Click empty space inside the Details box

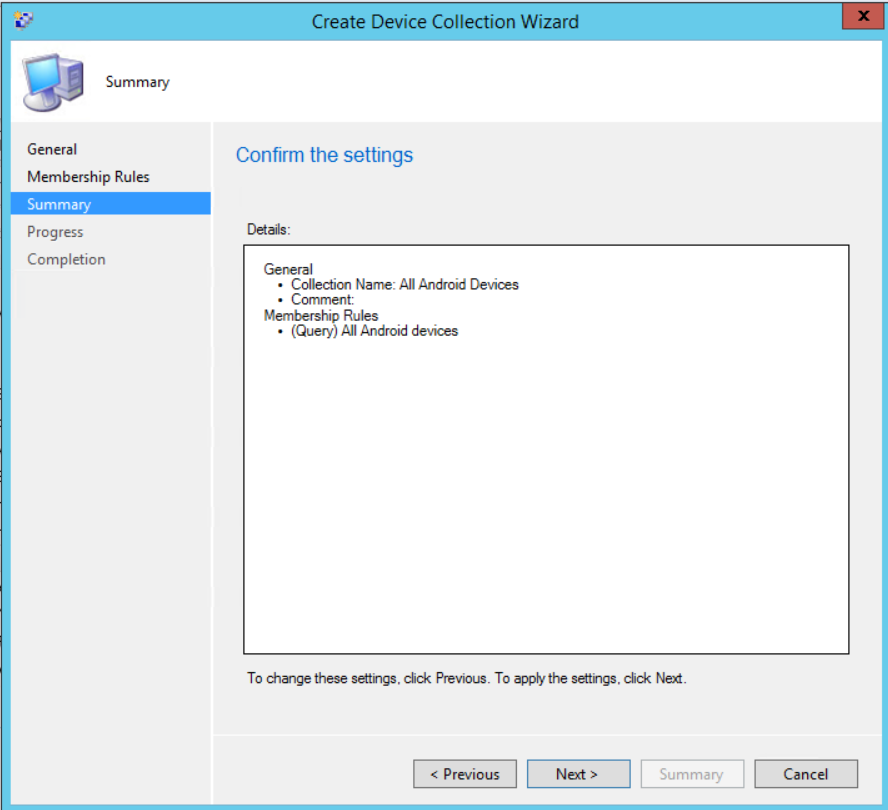coord(545,500)
